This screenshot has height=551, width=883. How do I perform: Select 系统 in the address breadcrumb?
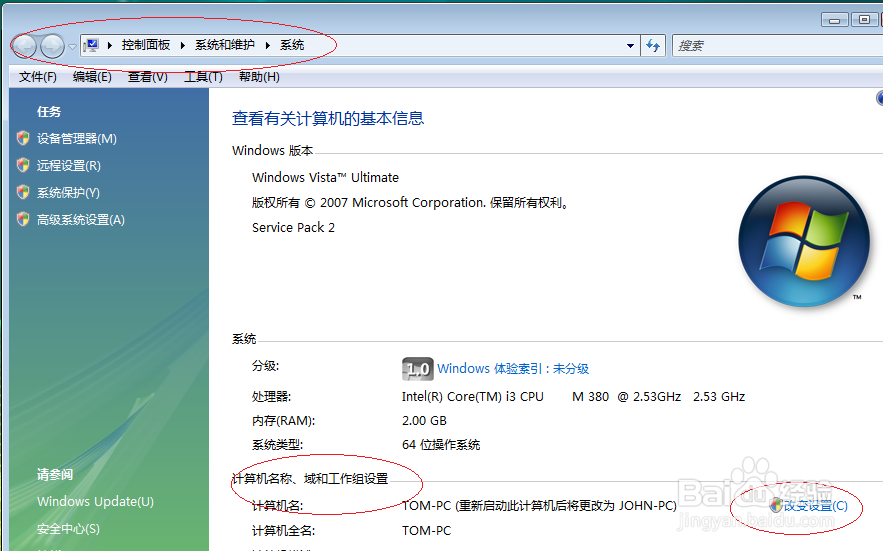pyautogui.click(x=292, y=45)
